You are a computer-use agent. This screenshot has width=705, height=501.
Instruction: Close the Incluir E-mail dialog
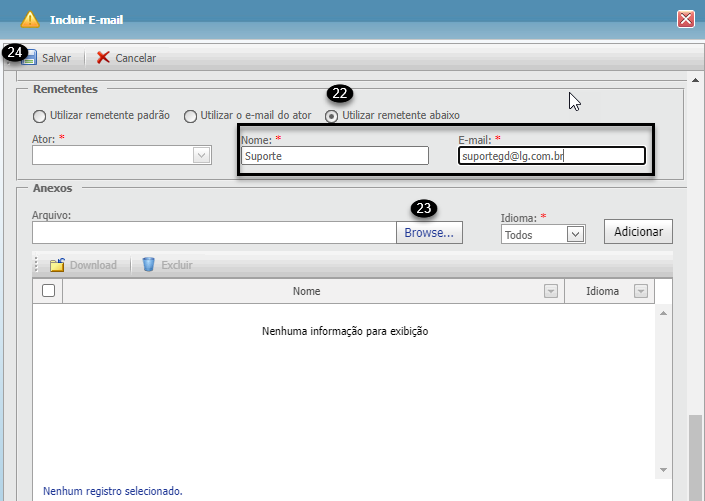tap(686, 19)
